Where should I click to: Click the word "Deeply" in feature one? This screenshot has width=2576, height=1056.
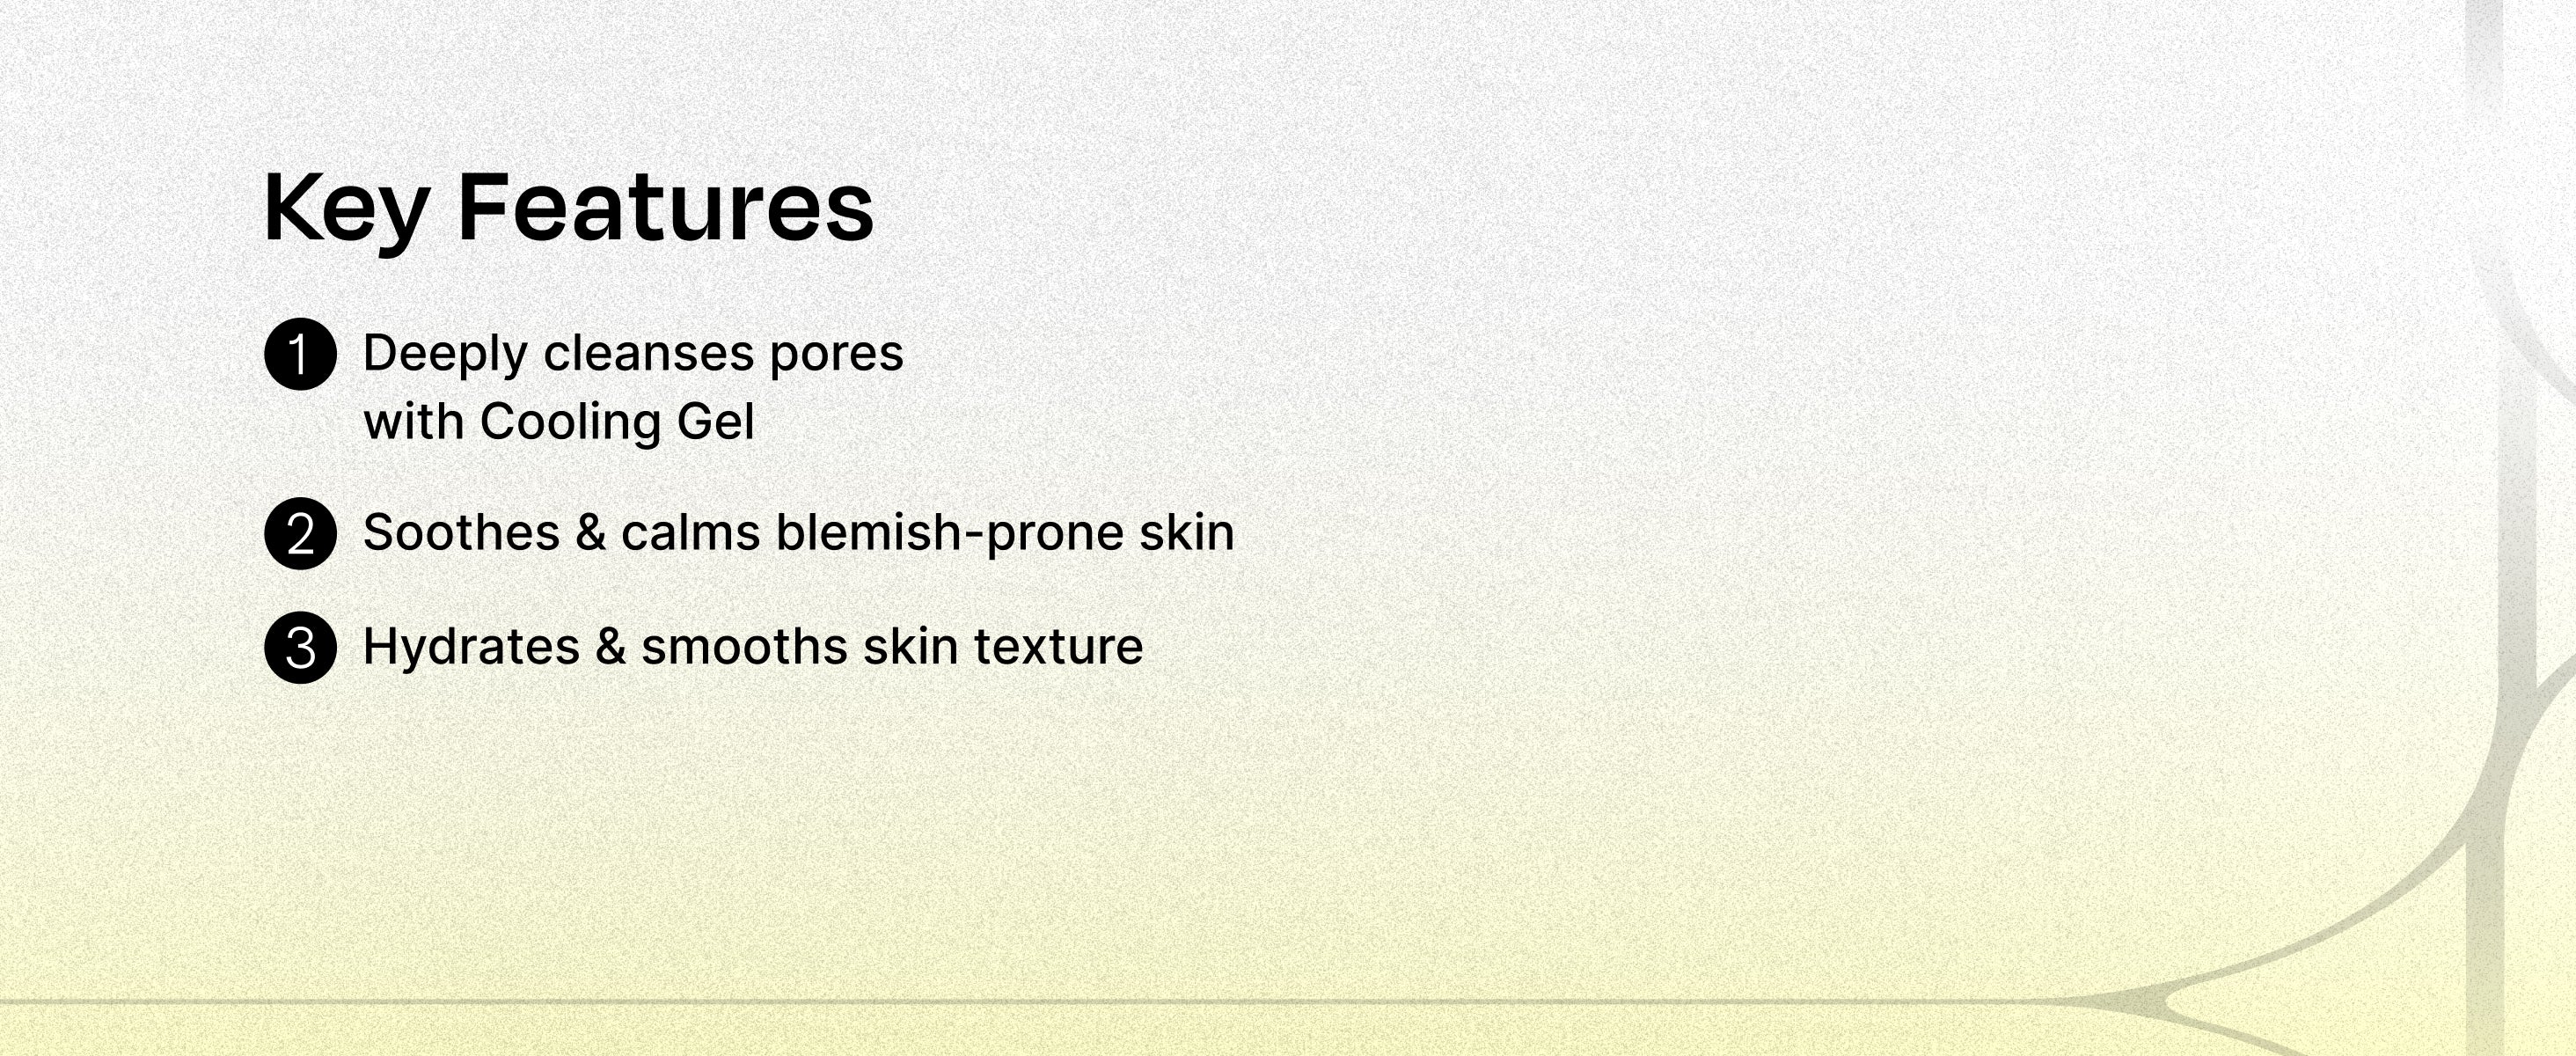(444, 354)
